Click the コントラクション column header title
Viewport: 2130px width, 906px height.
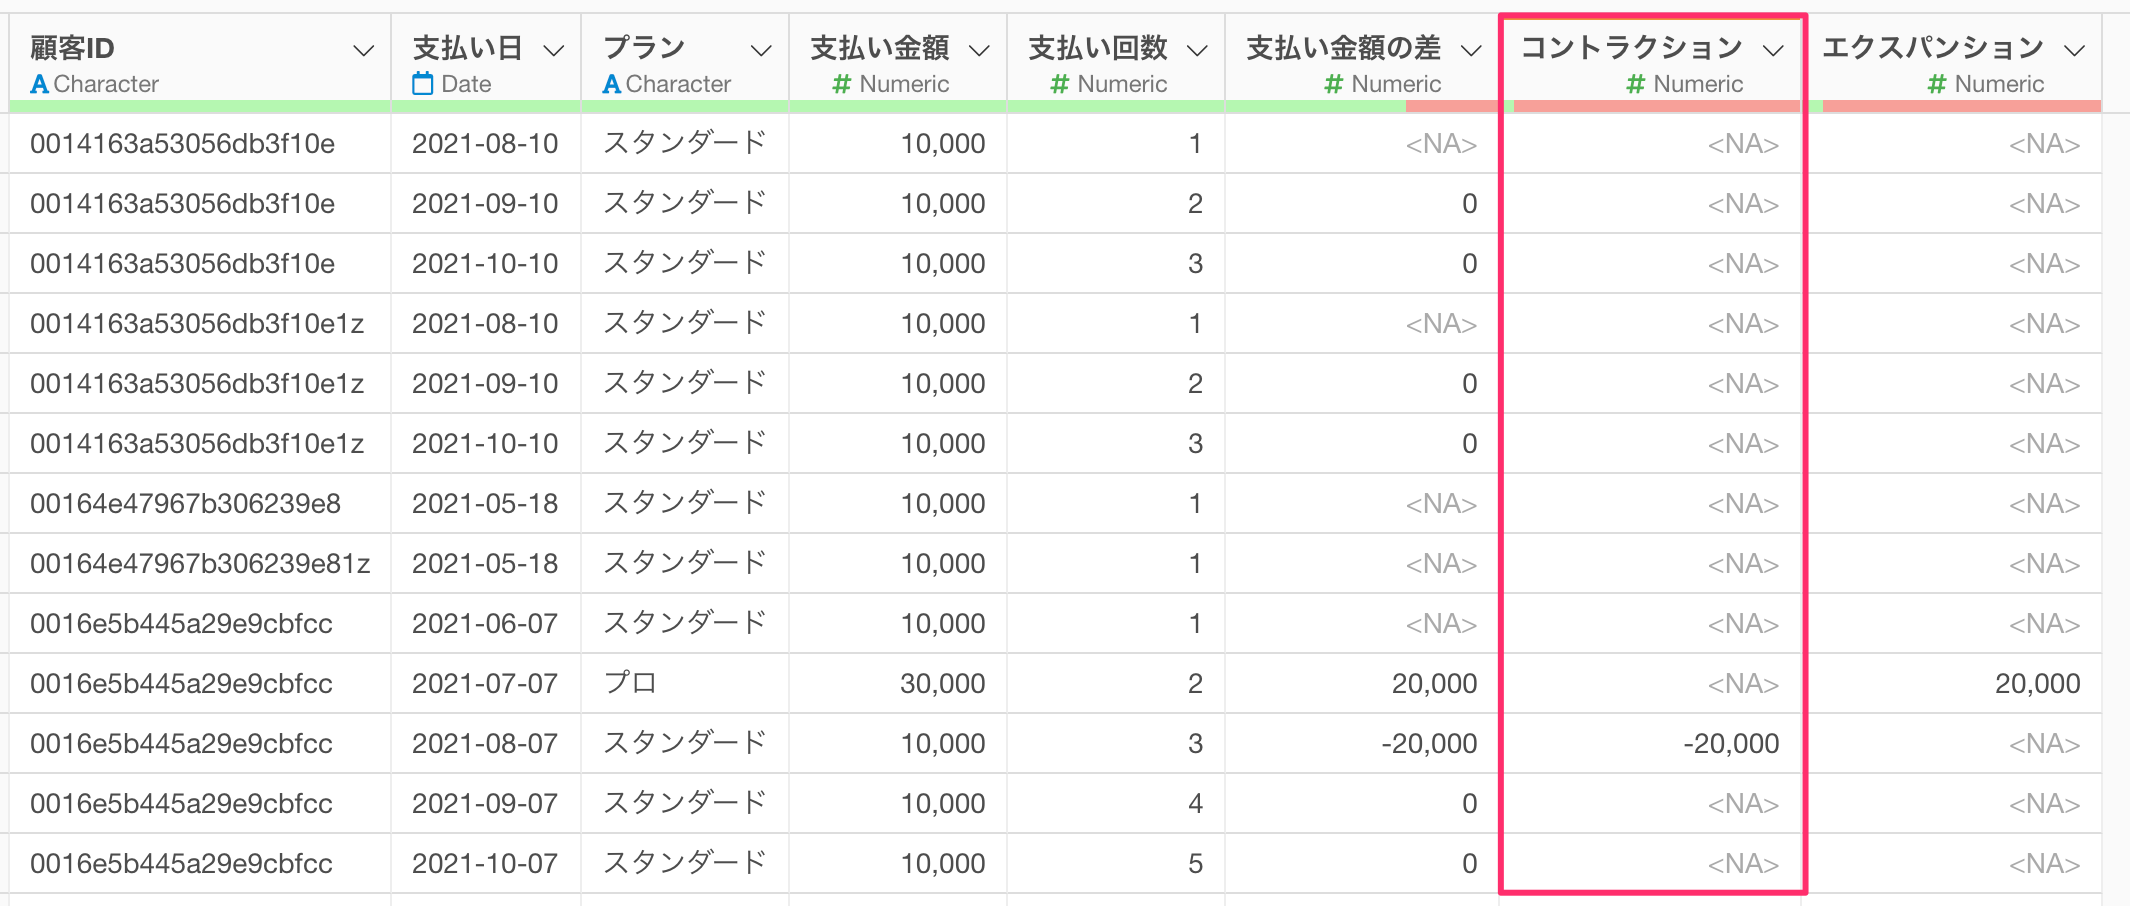point(1631,48)
